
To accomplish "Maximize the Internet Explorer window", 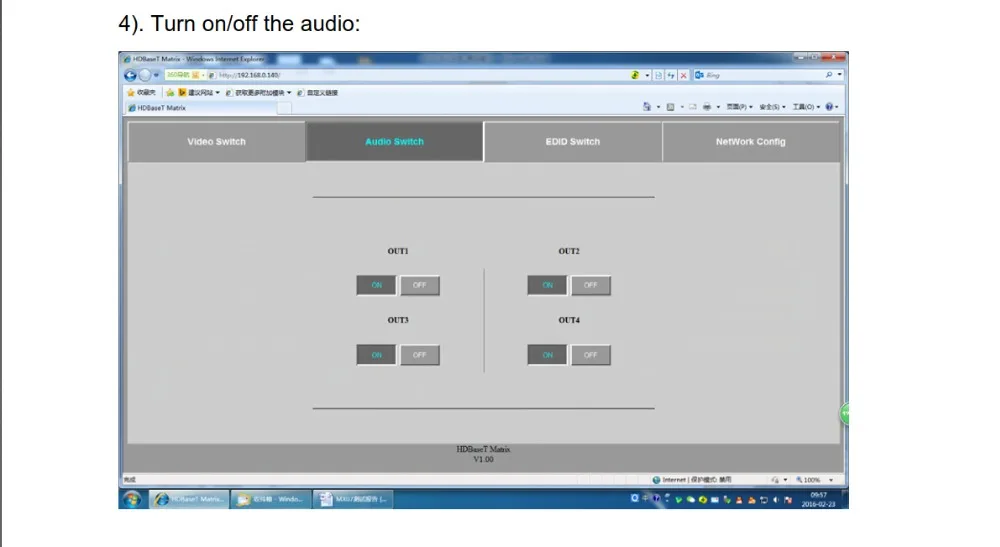I will pyautogui.click(x=814, y=57).
